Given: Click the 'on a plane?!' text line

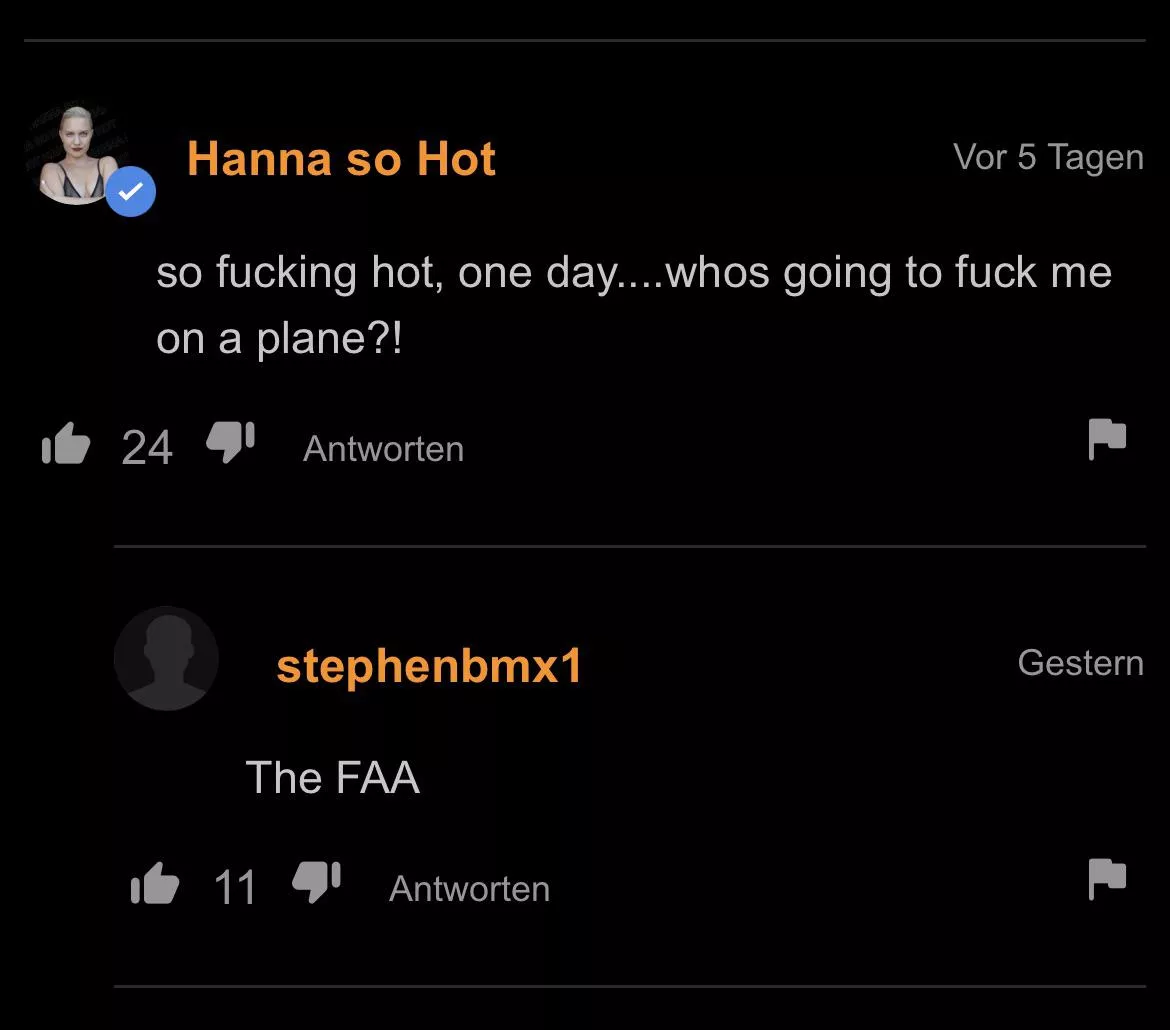Looking at the screenshot, I should coord(279,339).
